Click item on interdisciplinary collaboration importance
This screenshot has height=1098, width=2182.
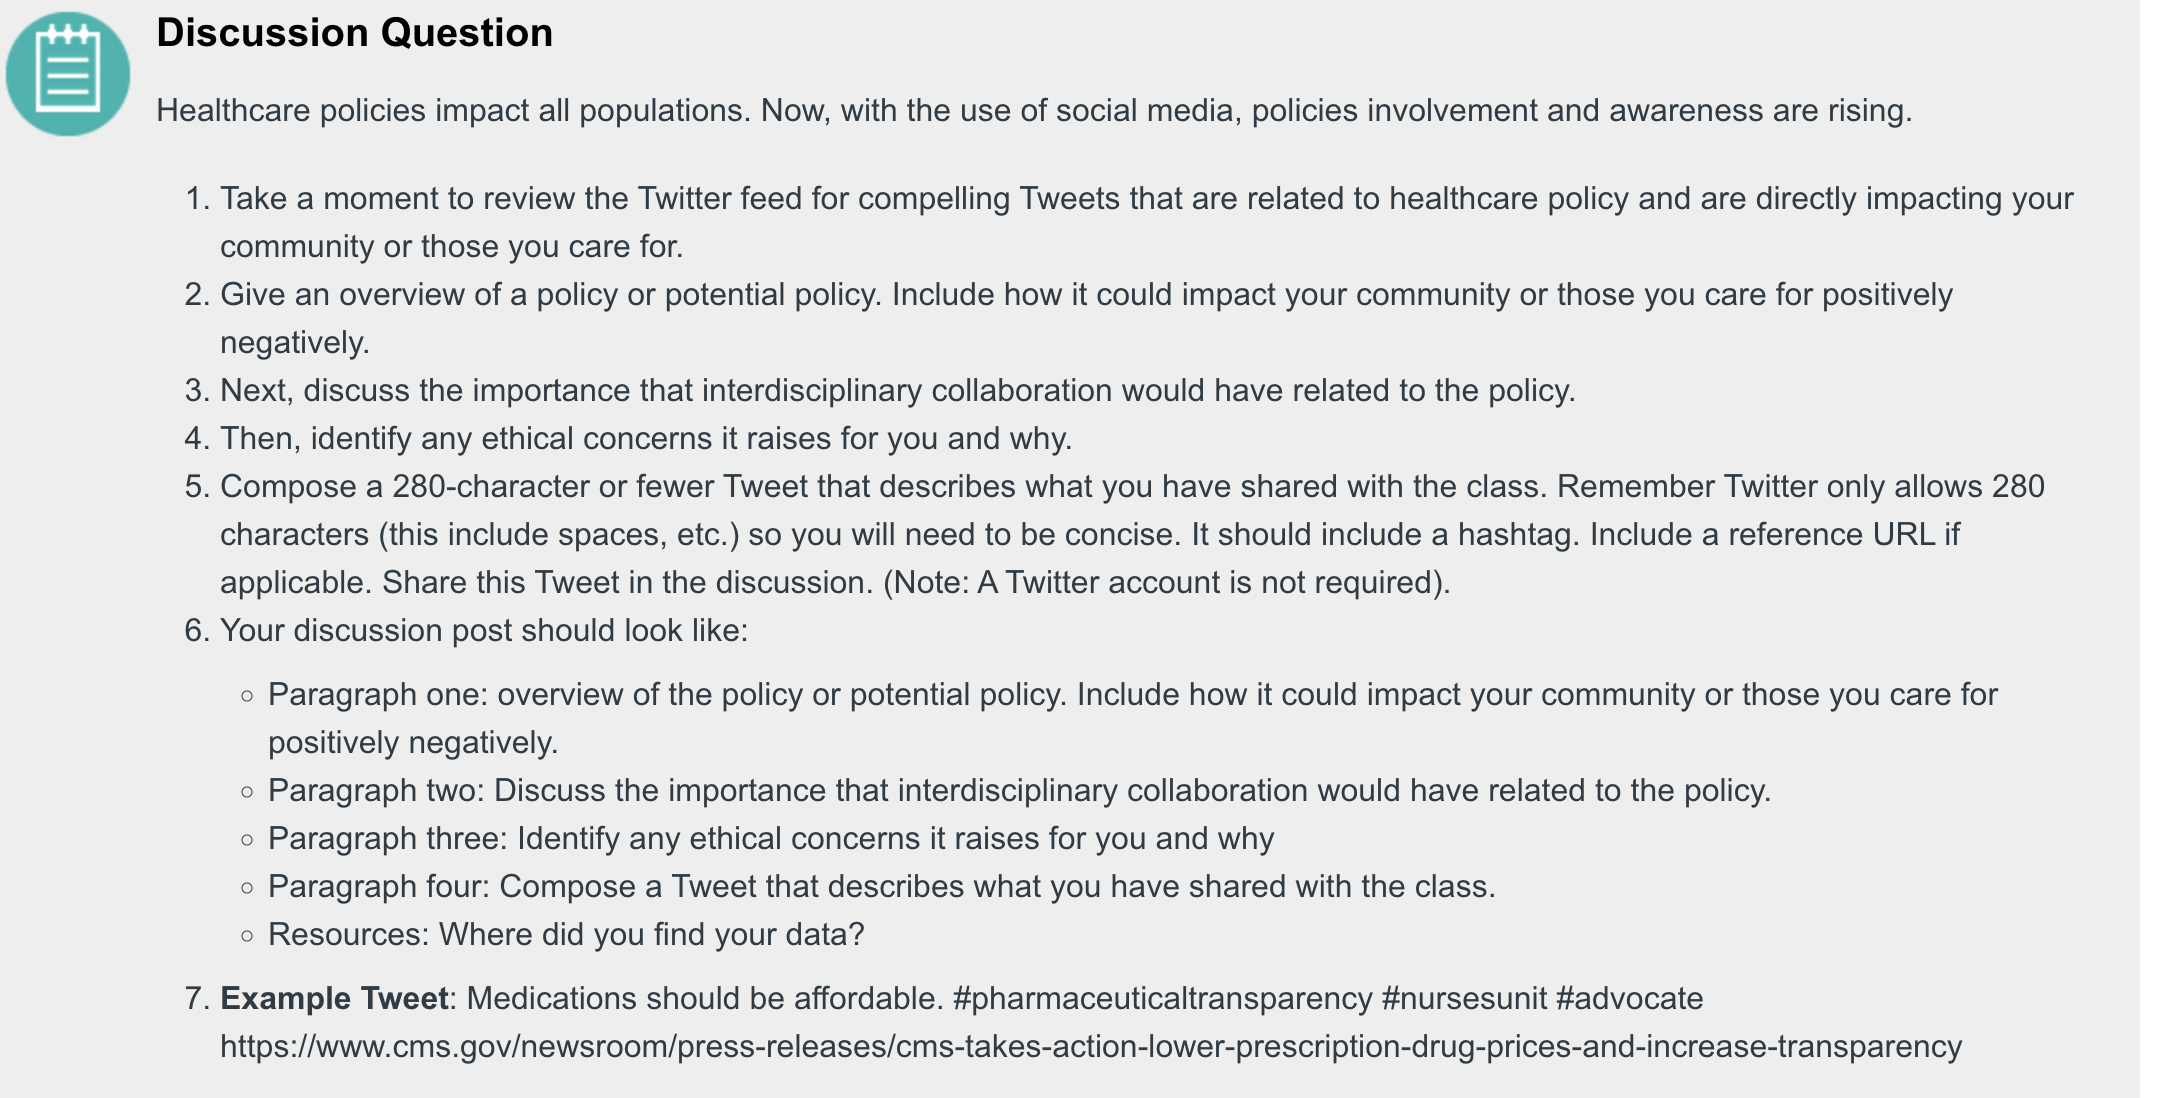click(x=898, y=390)
